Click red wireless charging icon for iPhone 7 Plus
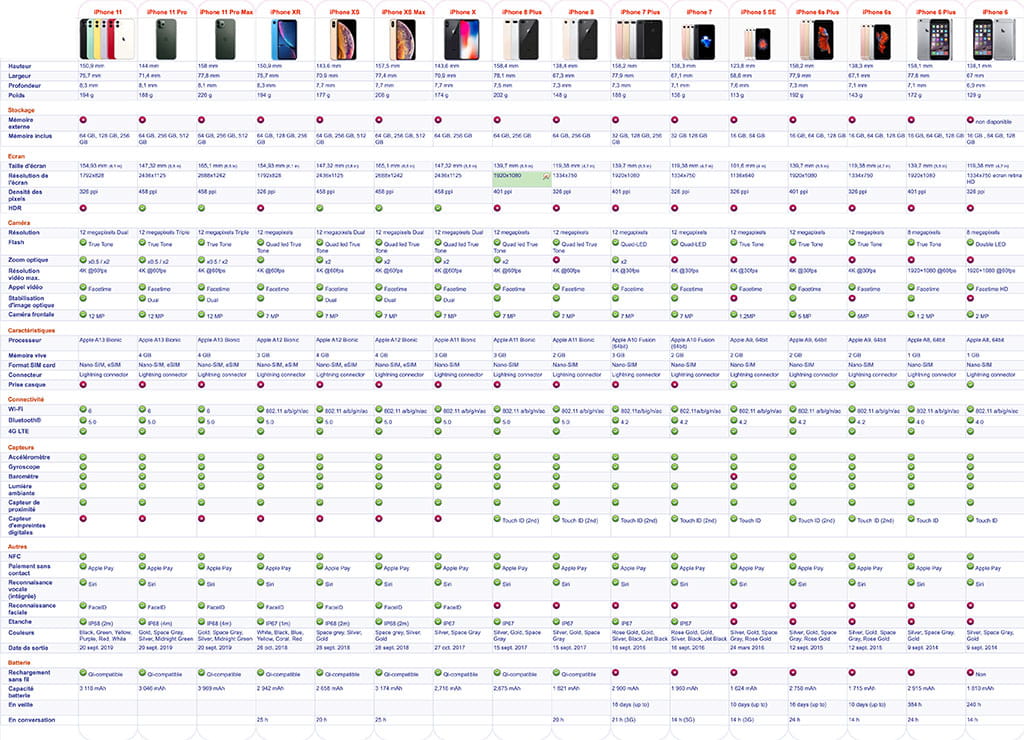1024x740 pixels. [615, 672]
